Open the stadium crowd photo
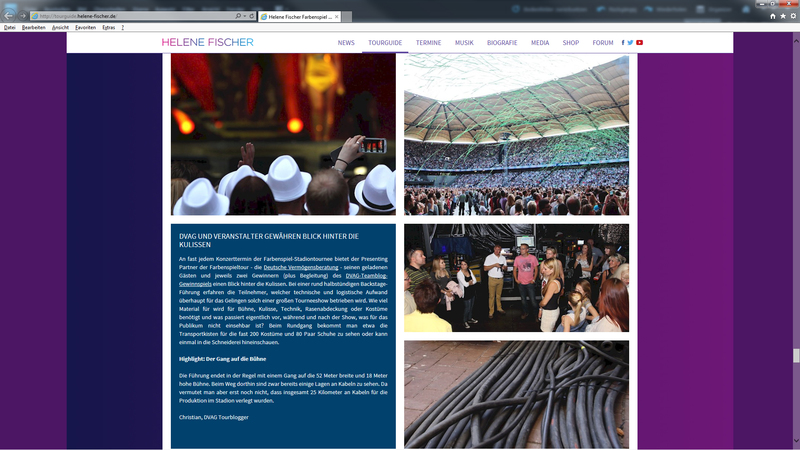The height and width of the screenshot is (450, 800). [516, 135]
